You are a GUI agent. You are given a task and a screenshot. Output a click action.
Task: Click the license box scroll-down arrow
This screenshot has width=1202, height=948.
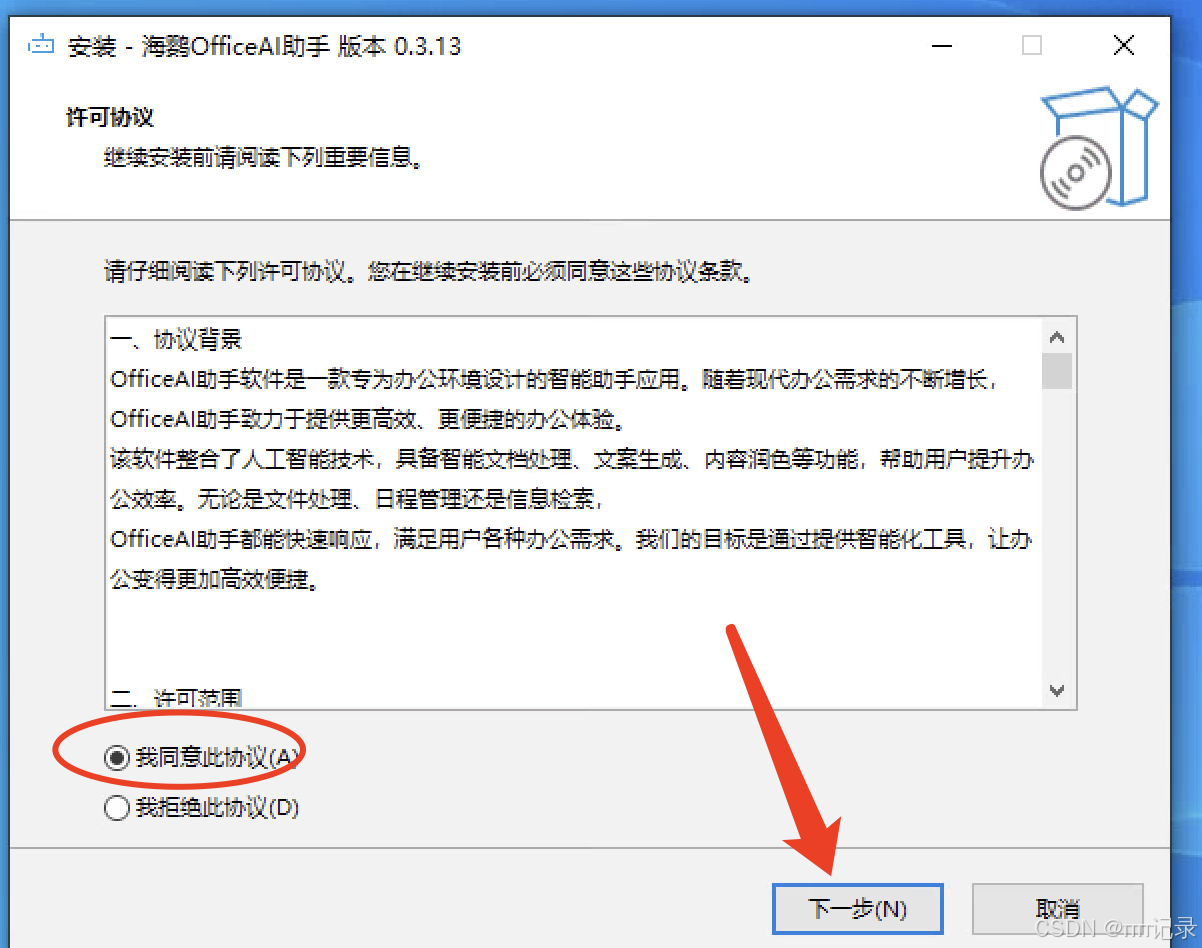click(1057, 690)
